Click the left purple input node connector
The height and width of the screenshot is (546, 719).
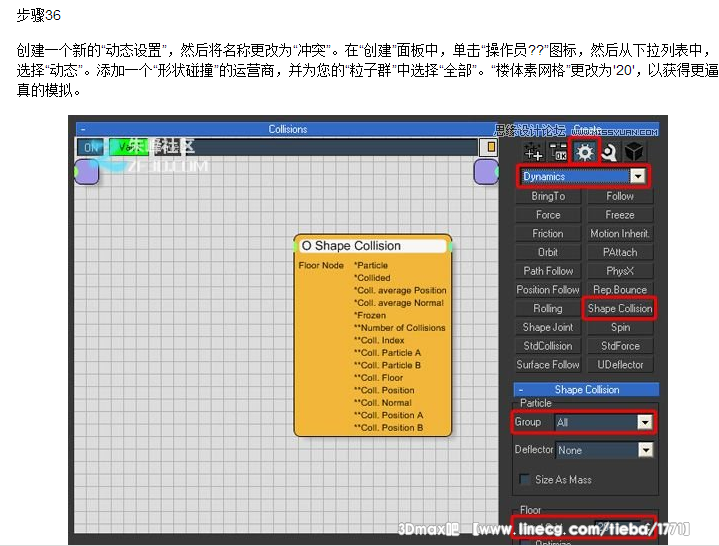coord(87,171)
